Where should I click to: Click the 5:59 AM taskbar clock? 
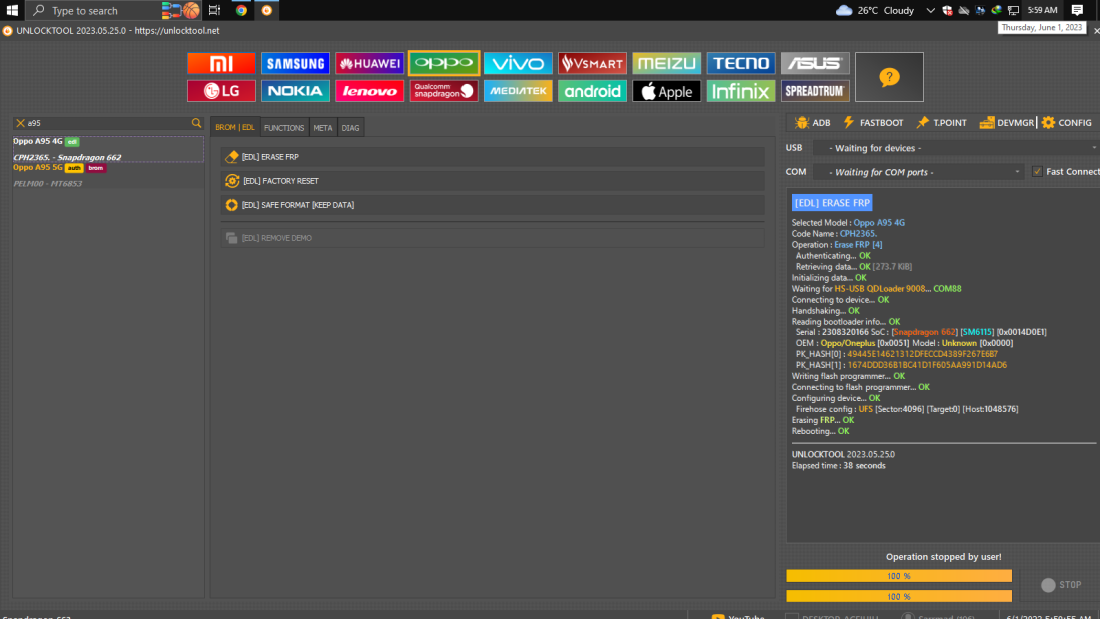[1042, 10]
